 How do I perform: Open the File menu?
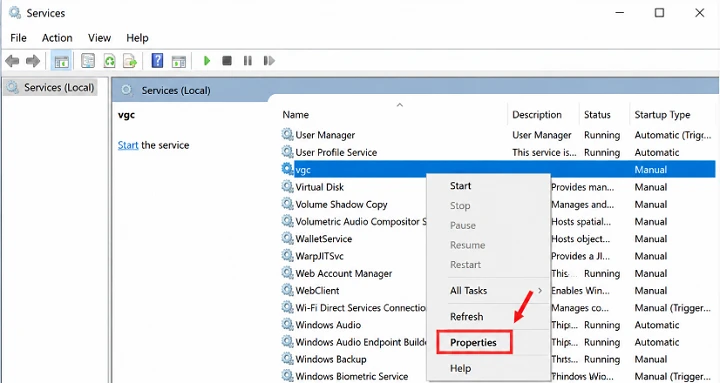click(x=18, y=38)
